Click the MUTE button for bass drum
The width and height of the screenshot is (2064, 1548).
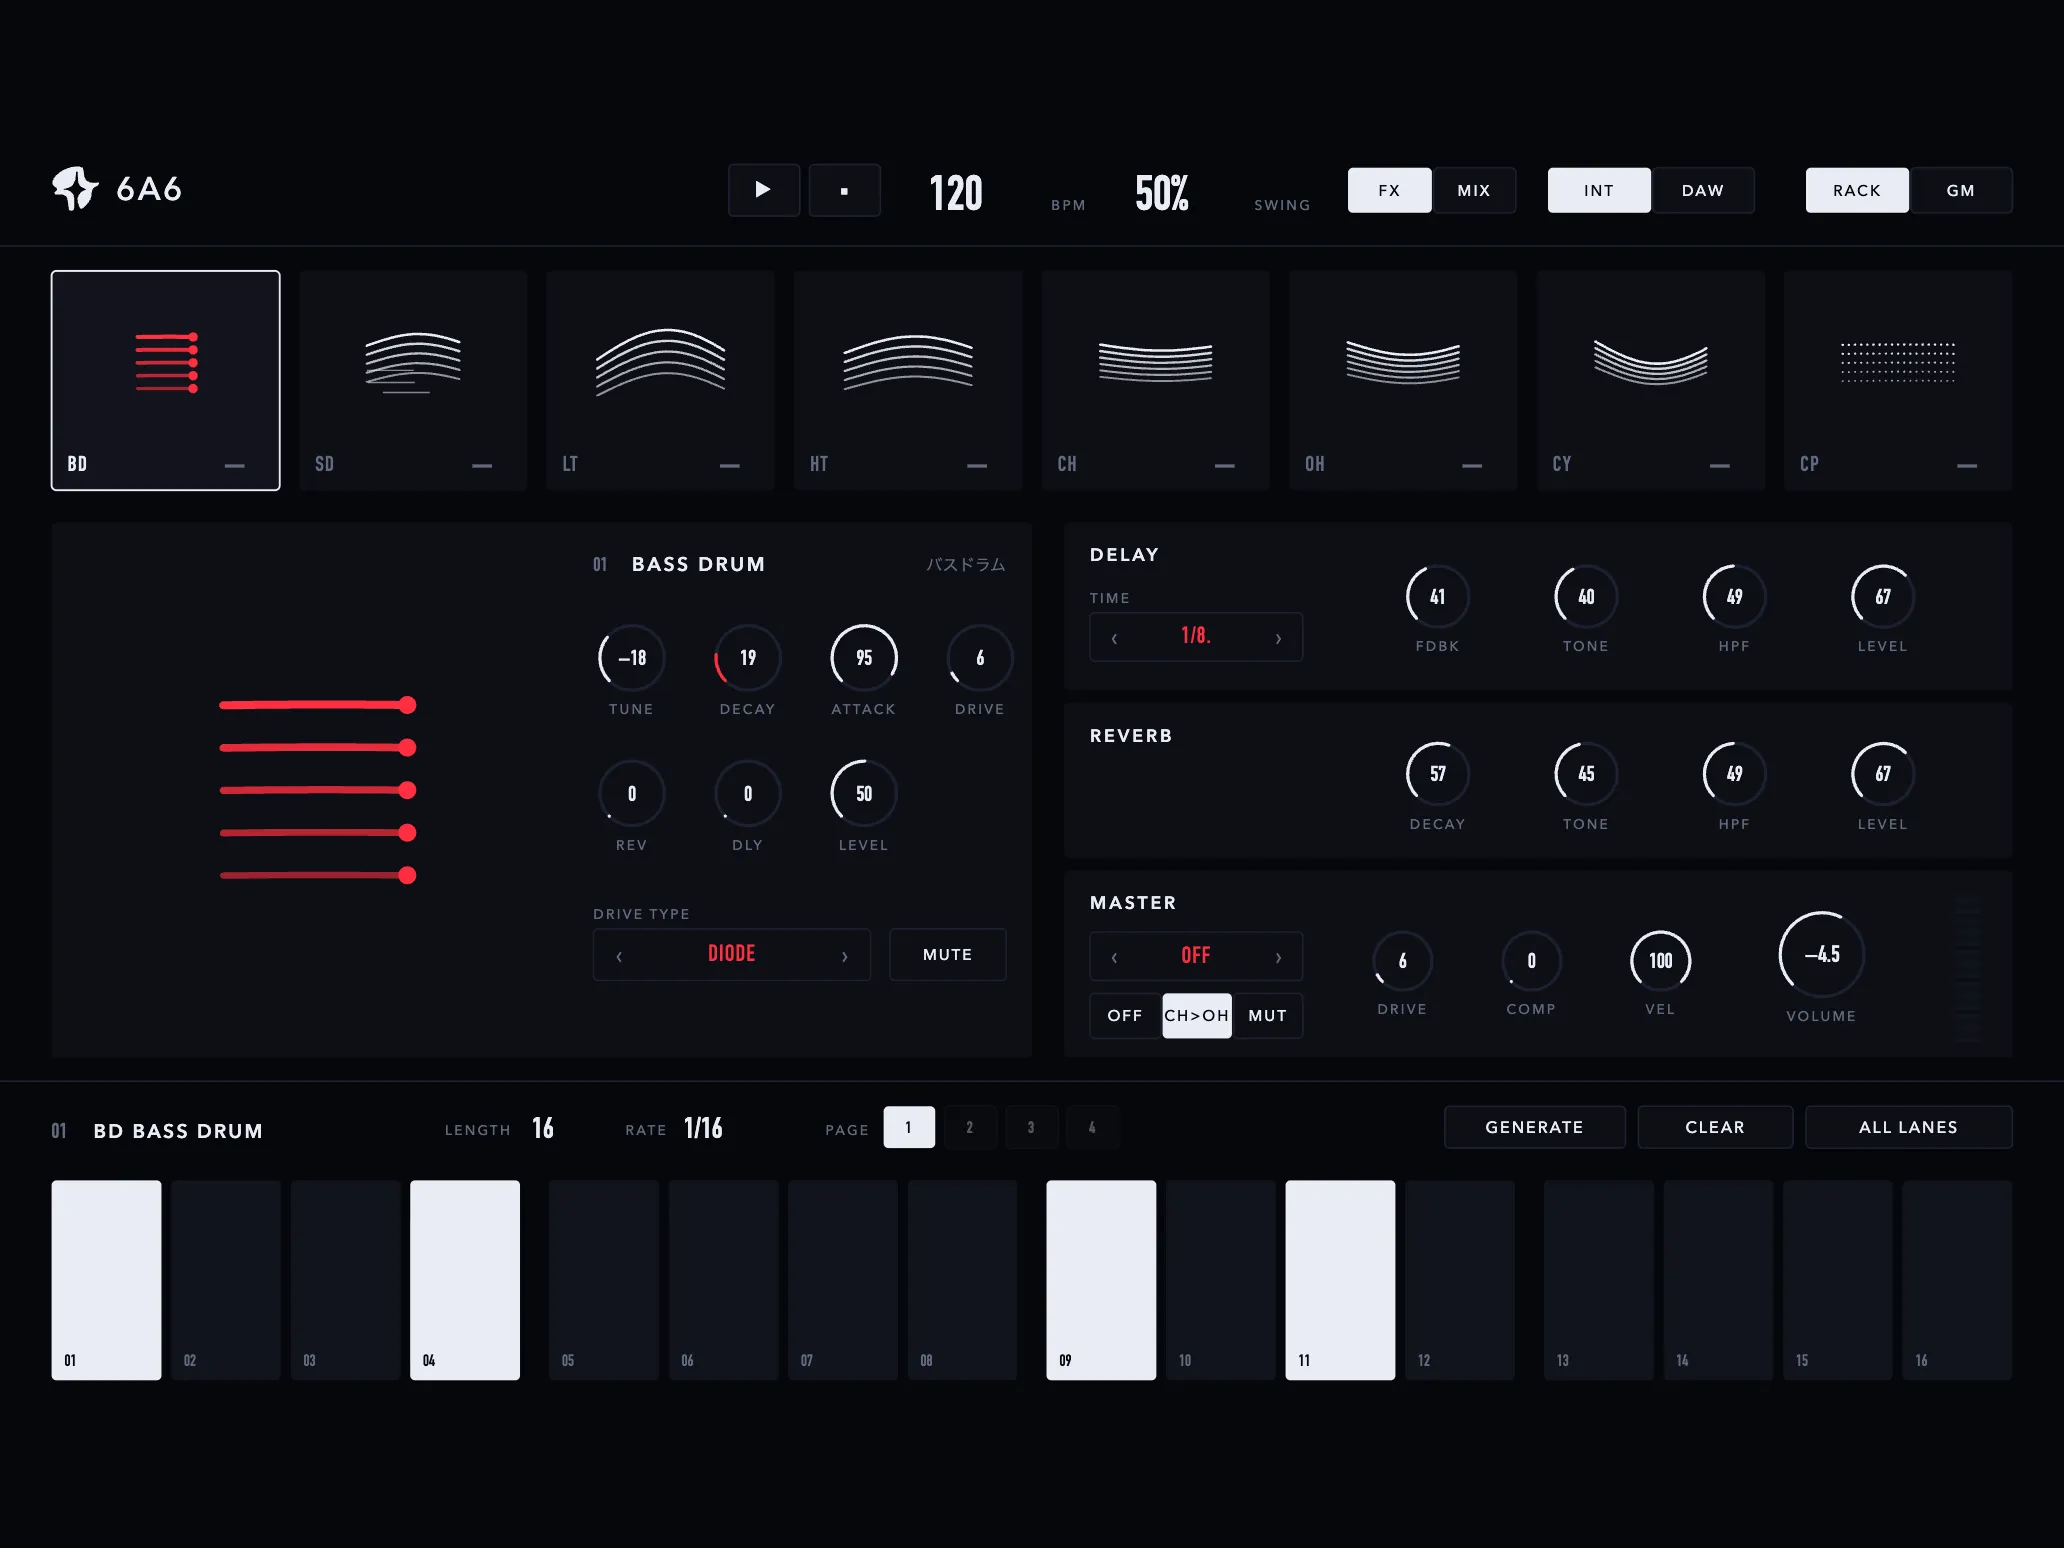click(948, 955)
